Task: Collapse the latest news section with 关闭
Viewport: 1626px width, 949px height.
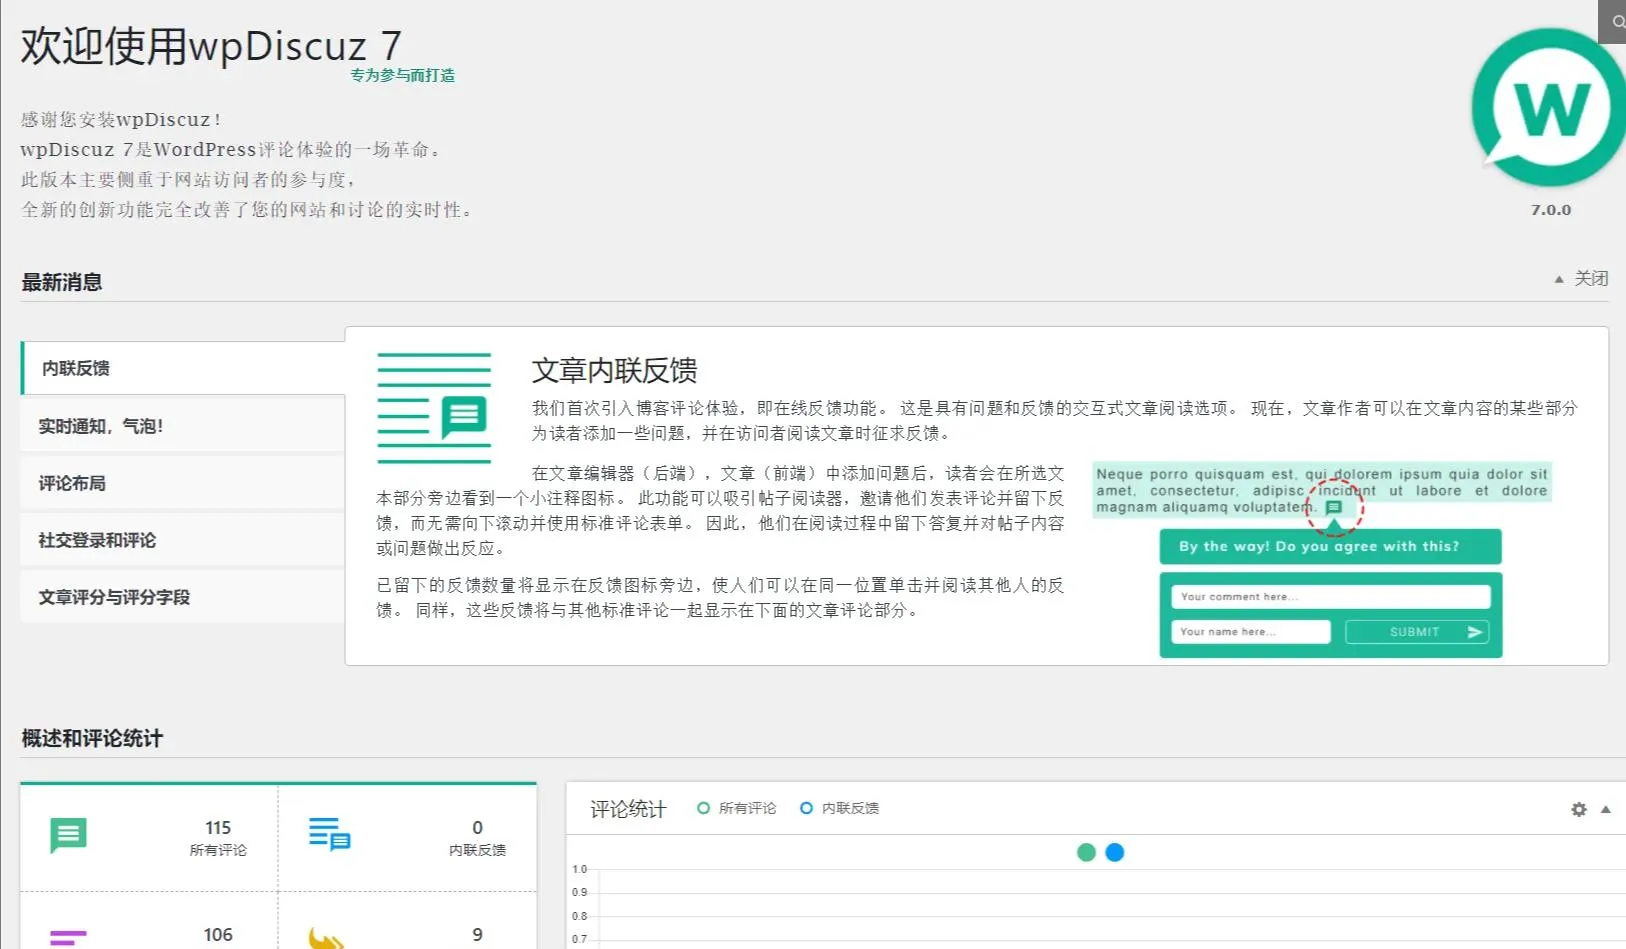Action: pyautogui.click(x=1581, y=278)
